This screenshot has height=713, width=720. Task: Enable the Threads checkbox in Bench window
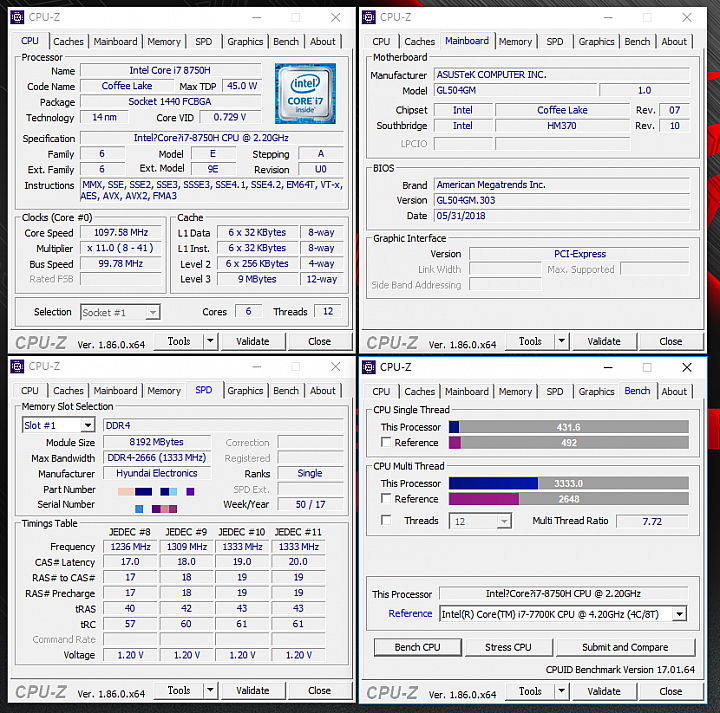(386, 520)
